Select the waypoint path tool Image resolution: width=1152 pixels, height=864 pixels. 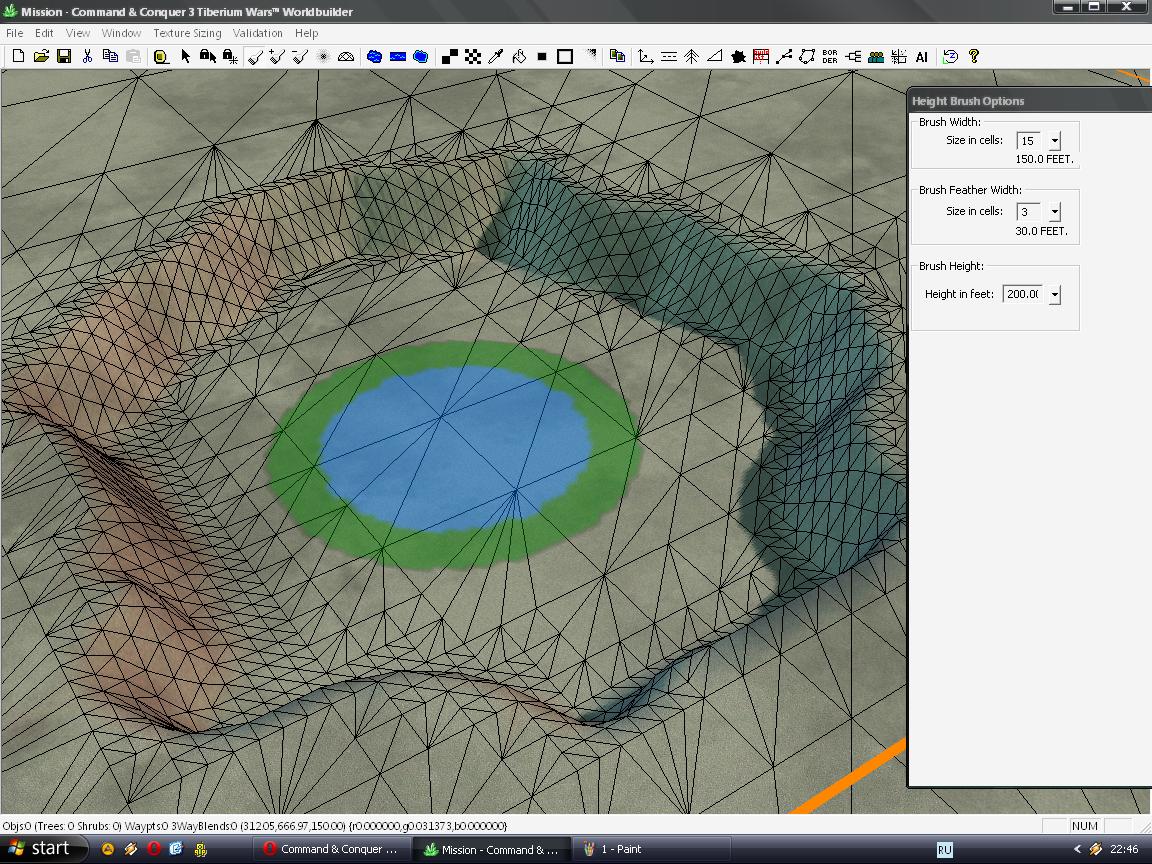pyautogui.click(x=784, y=57)
